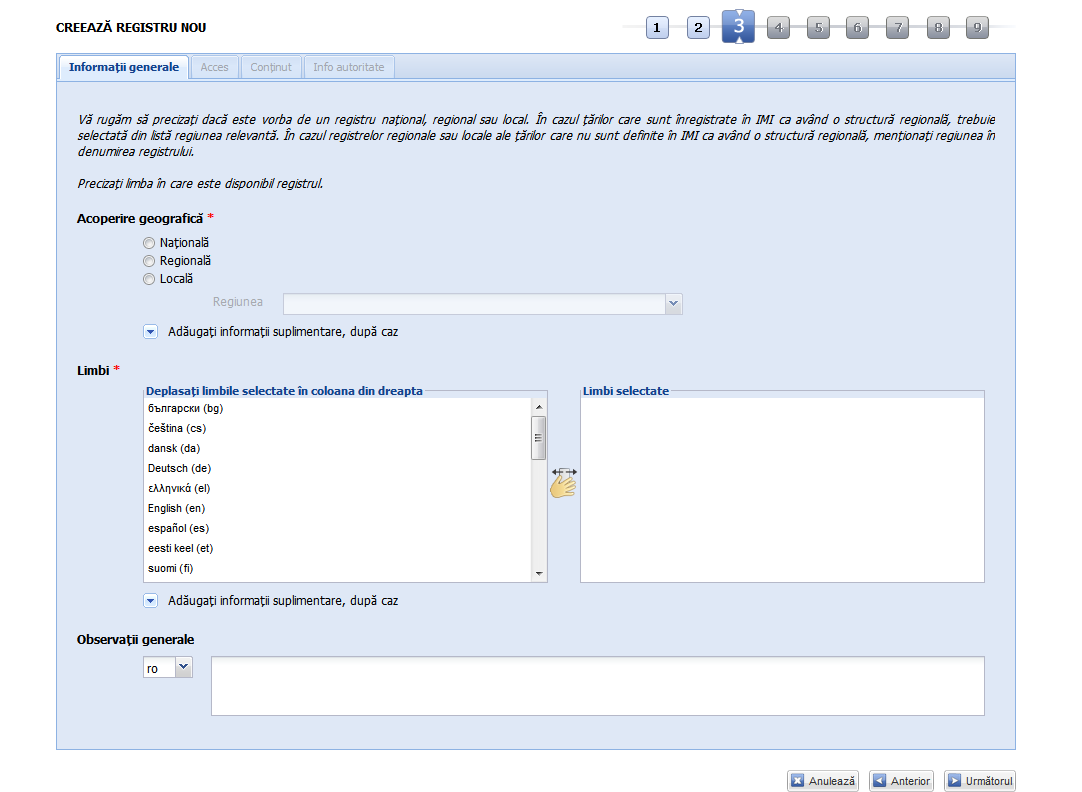Click the hand transfer icon between language lists
Screen dimensions: 1082x792
(x=564, y=482)
